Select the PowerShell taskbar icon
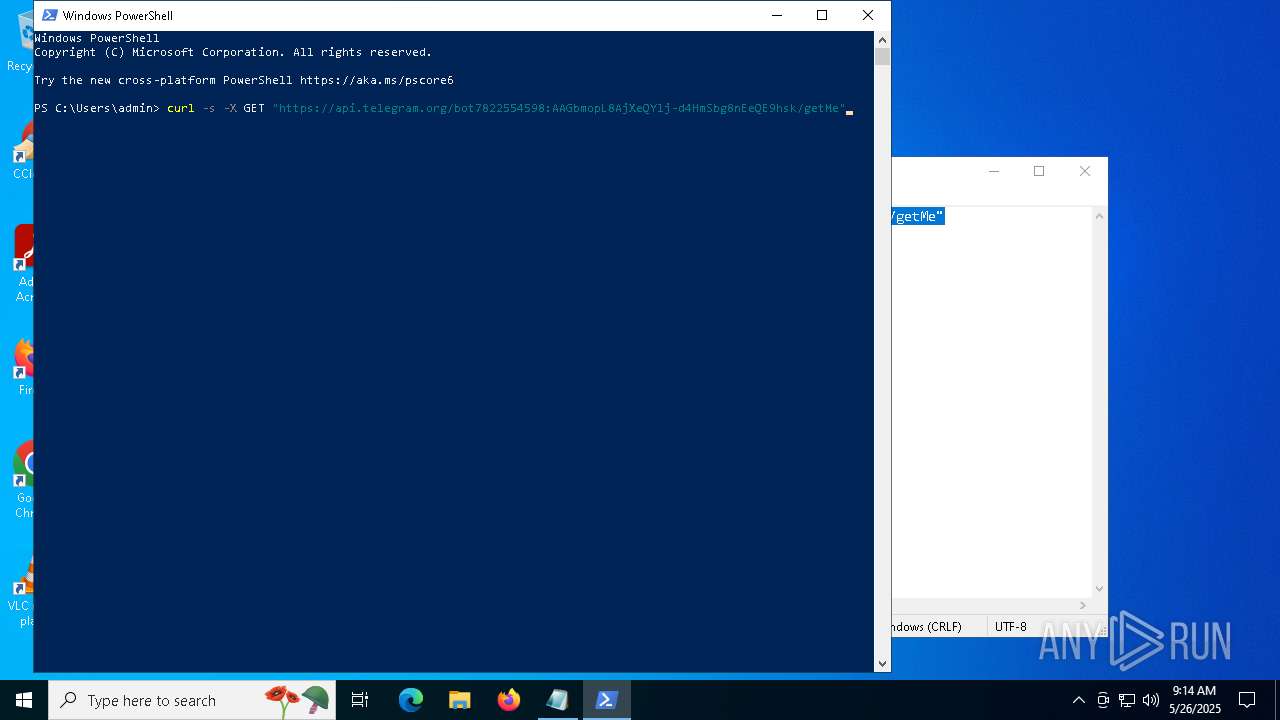The image size is (1280, 720). pos(606,700)
